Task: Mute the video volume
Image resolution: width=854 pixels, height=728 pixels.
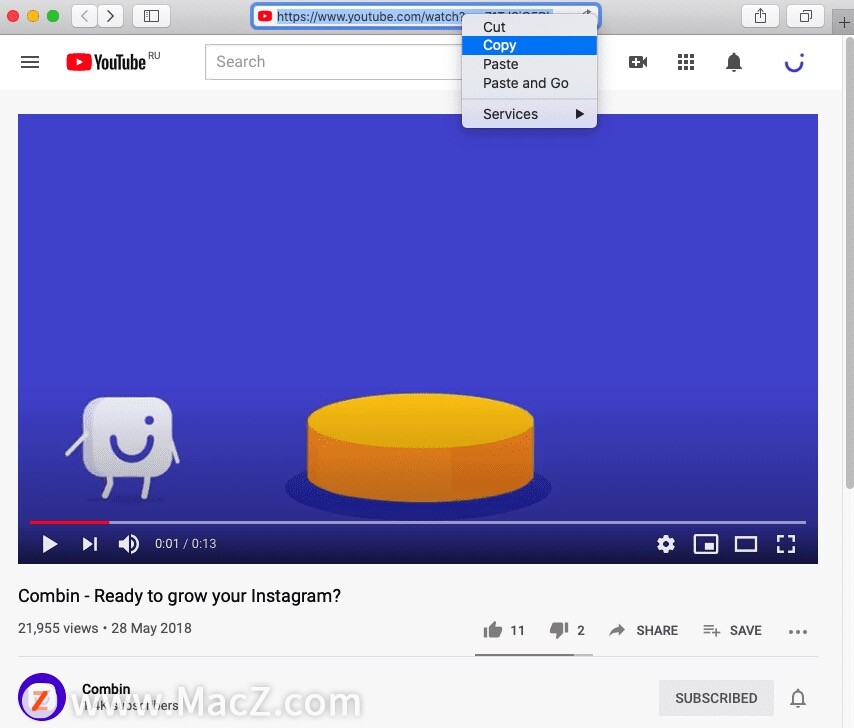Action: point(129,543)
